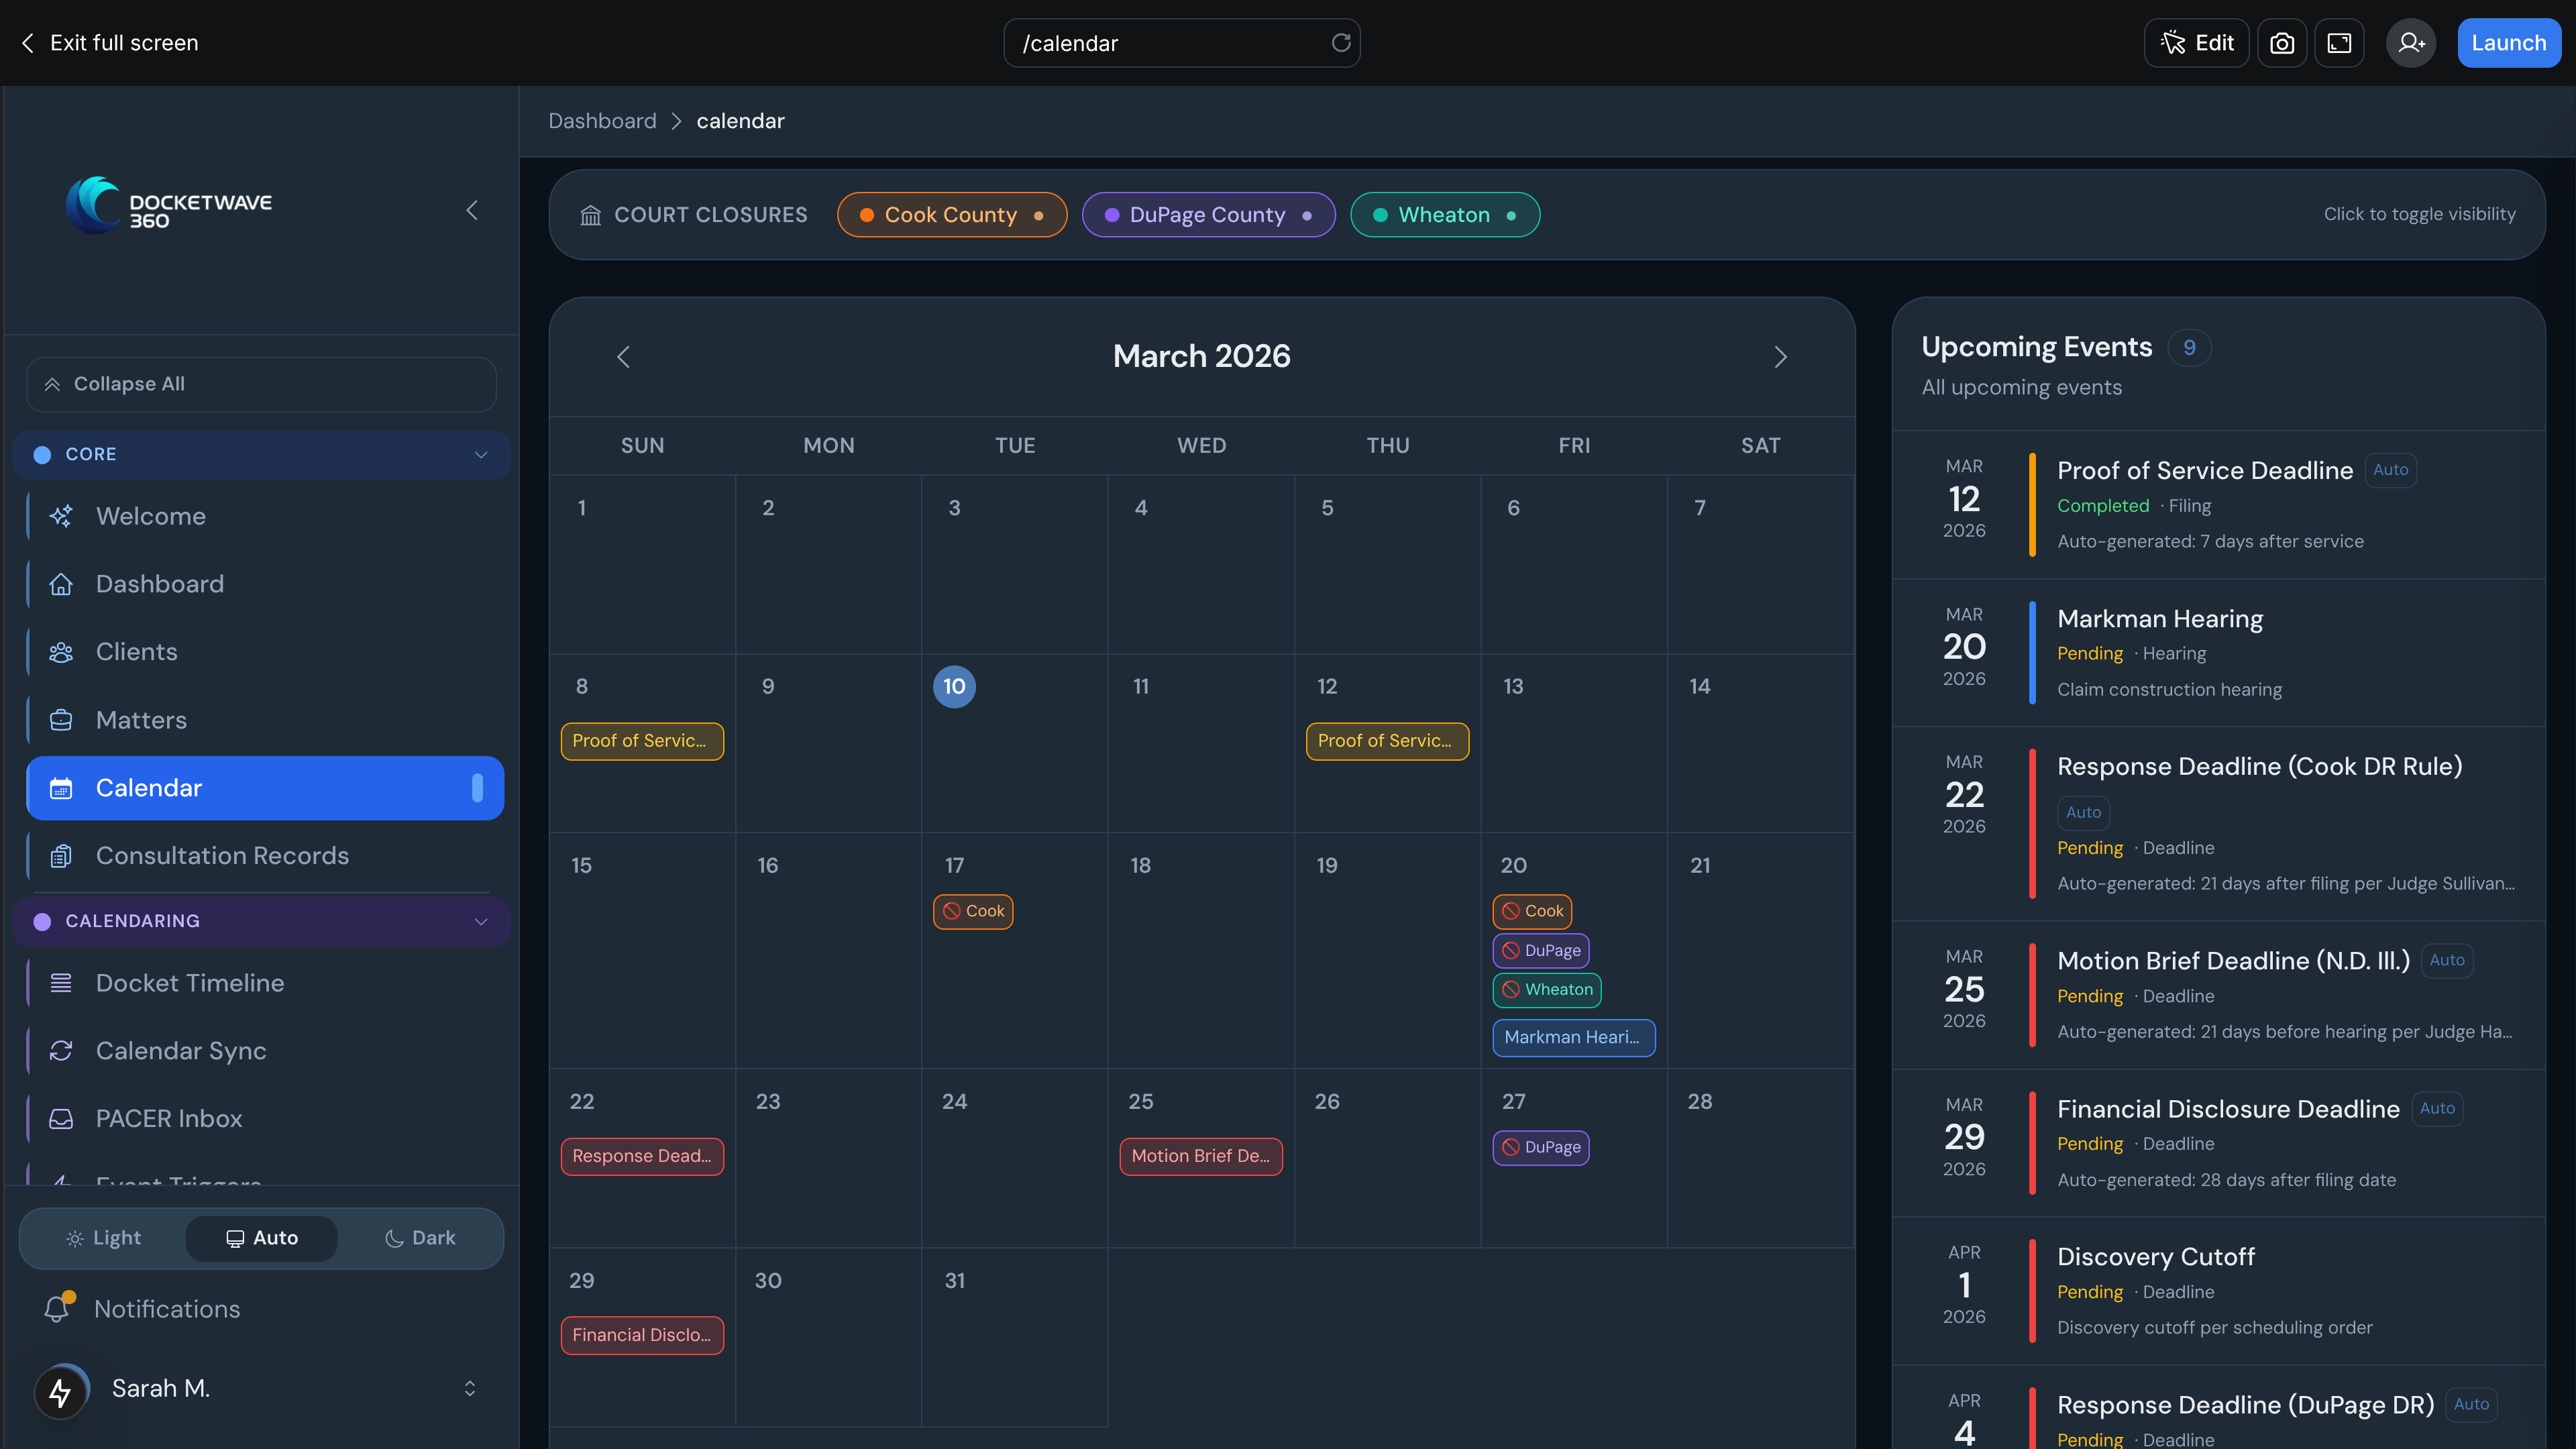2576x1449 pixels.
Task: Open Clients page
Action: pos(265,652)
